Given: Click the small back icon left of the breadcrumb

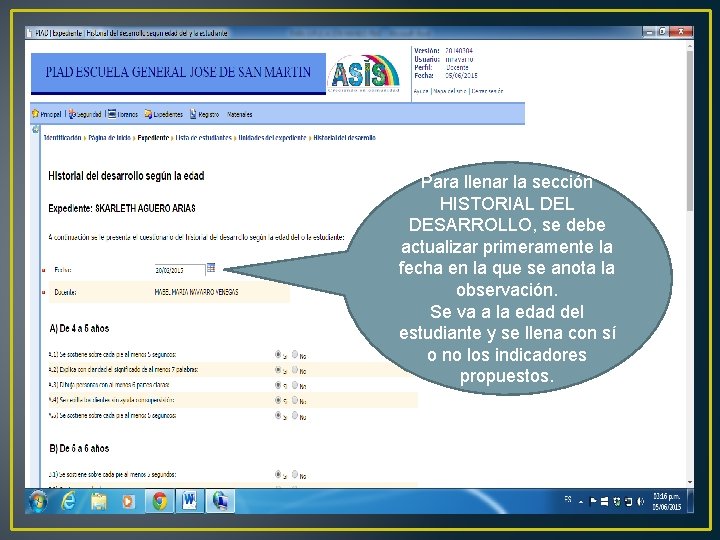Looking at the screenshot, I should tap(35, 130).
